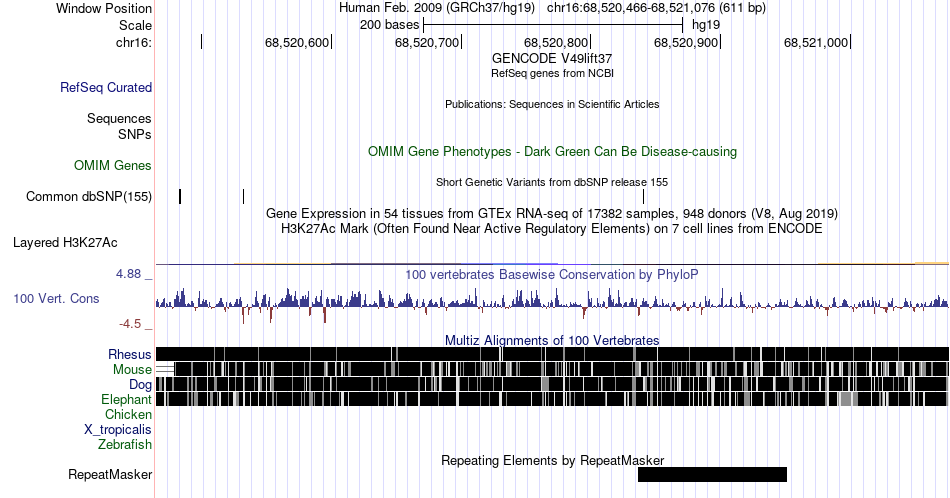This screenshot has height=498, width=950.
Task: Click the Elephant alignment bar
Action: (x=552, y=399)
